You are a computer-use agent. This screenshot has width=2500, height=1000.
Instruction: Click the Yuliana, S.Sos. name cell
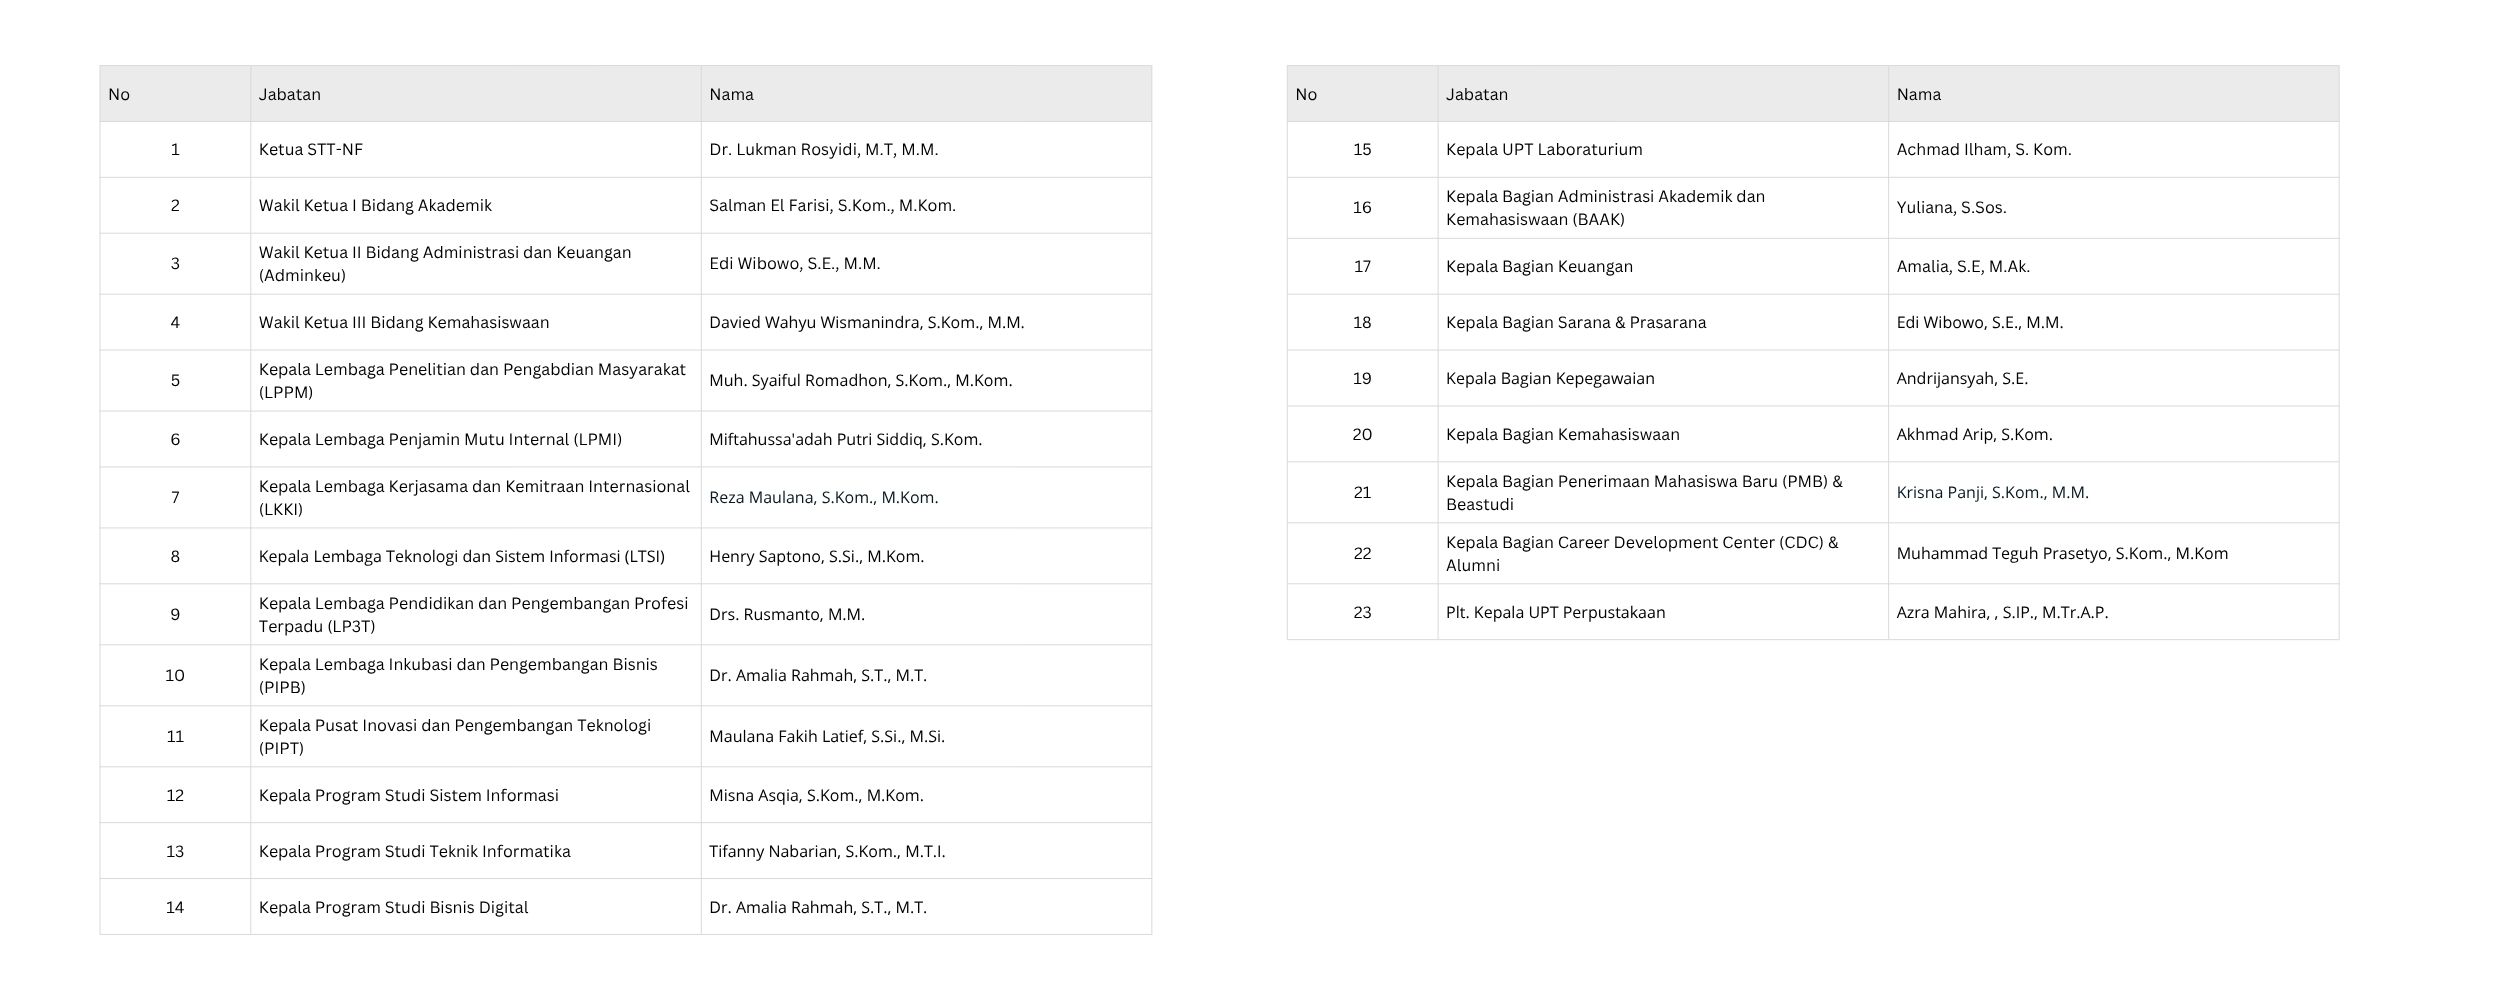(1951, 208)
